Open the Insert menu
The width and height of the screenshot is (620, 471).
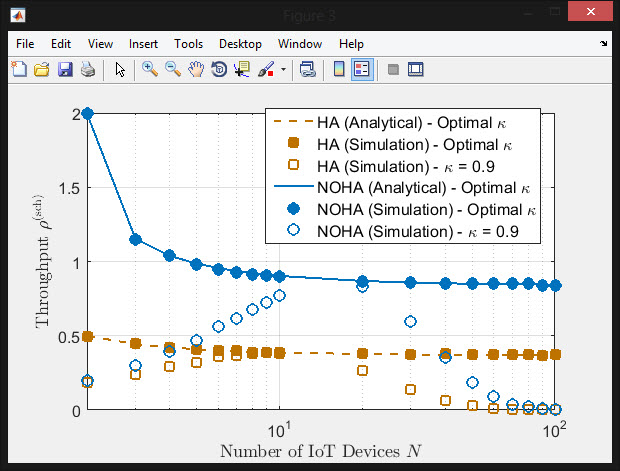click(143, 44)
